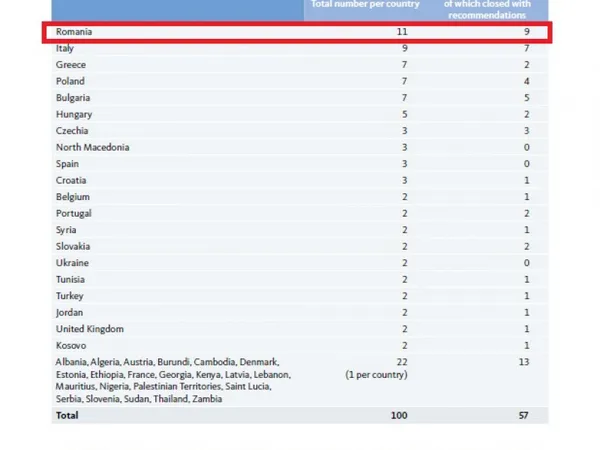600x450 pixels.
Task: Click the Belgium country entry
Action: [72, 197]
